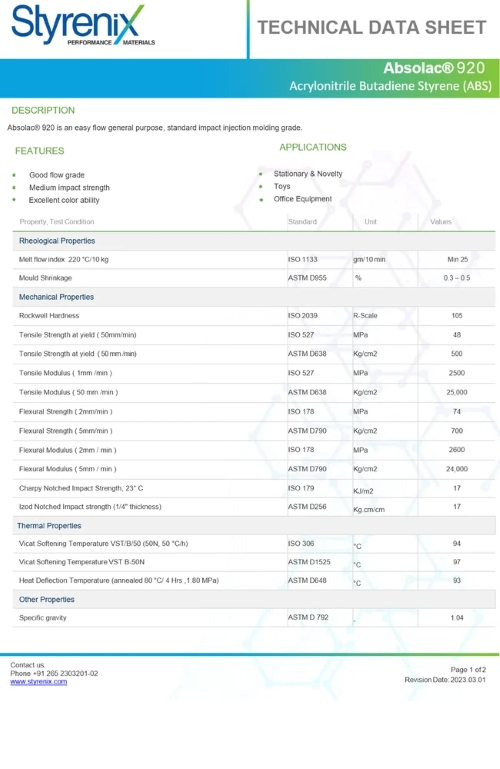This screenshot has width=500, height=769.
Task: Click the FEATURES heading
Action: tap(40, 151)
